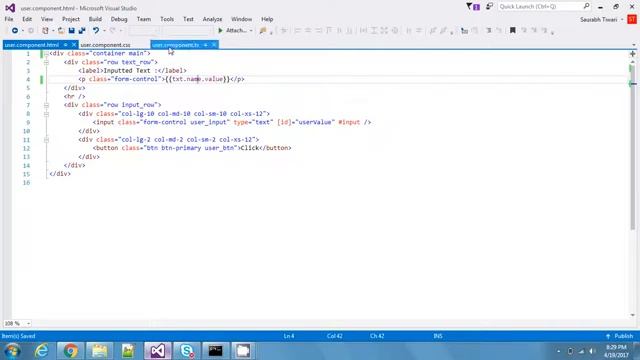Collapse the container main div on line 1
Screen dimensions: 640x360
point(46,54)
